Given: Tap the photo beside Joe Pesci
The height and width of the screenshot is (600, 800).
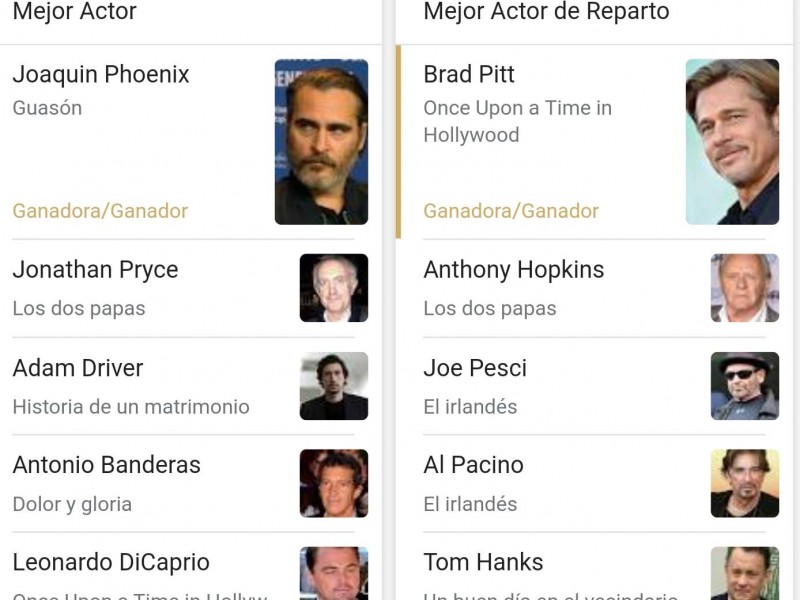Looking at the screenshot, I should tap(745, 386).
